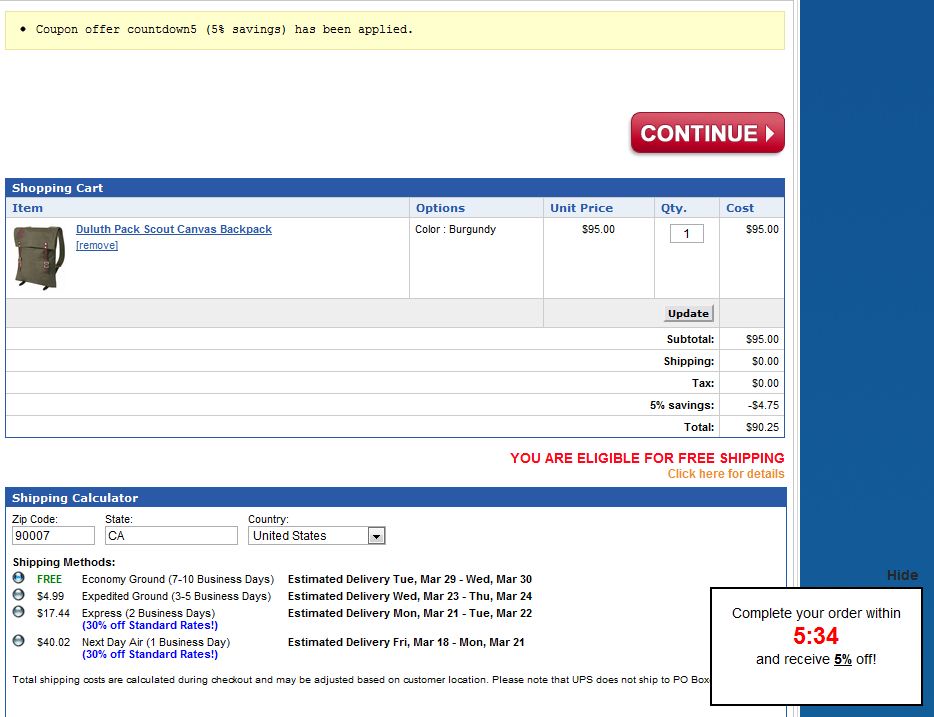Image resolution: width=934 pixels, height=717 pixels.
Task: Click the State input field
Action: pyautogui.click(x=171, y=535)
